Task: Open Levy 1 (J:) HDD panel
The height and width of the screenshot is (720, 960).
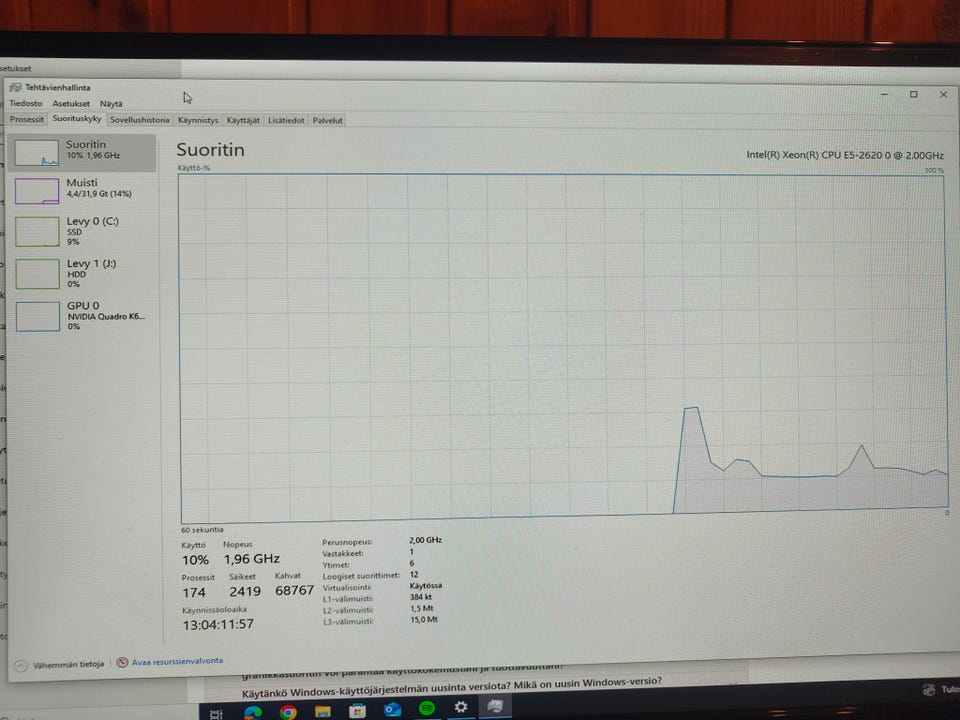Action: (83, 273)
